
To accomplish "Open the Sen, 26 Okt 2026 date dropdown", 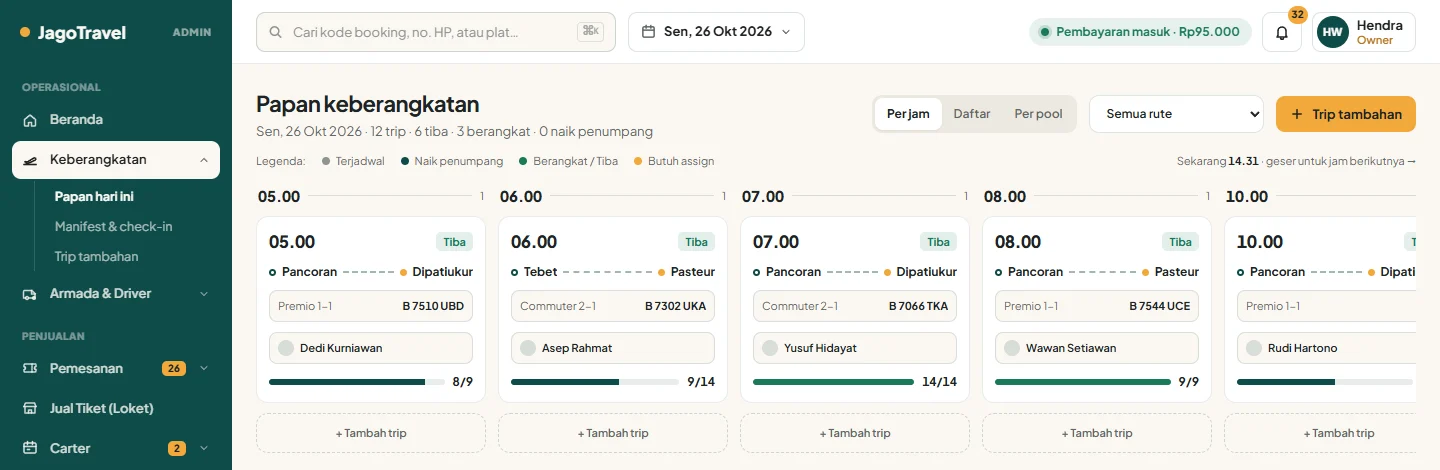I will click(x=716, y=32).
